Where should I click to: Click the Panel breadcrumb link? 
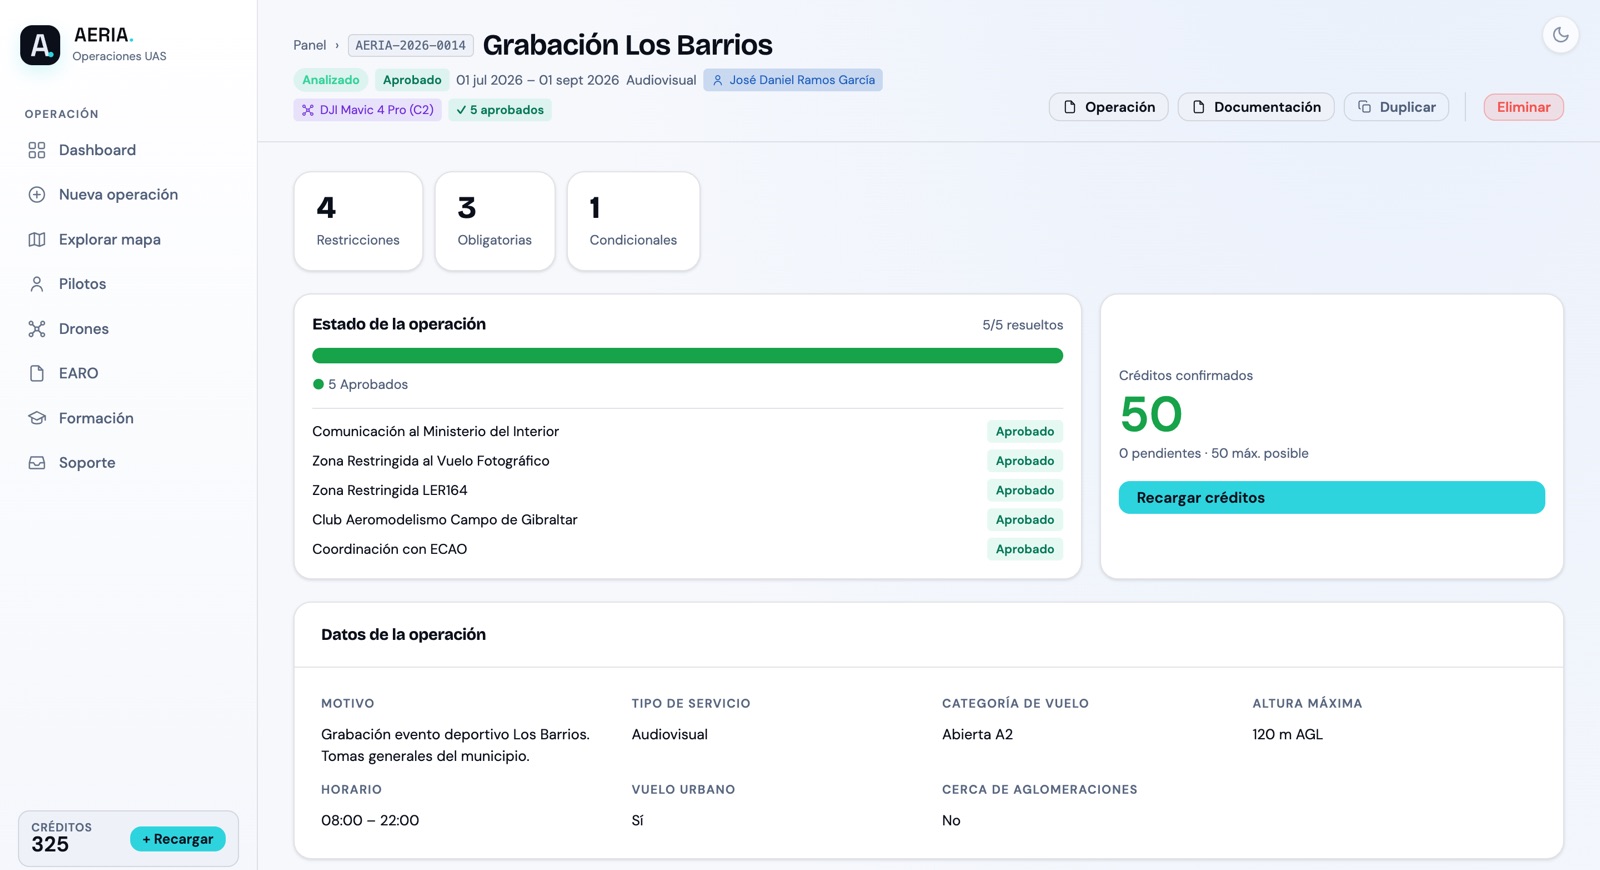click(x=309, y=45)
